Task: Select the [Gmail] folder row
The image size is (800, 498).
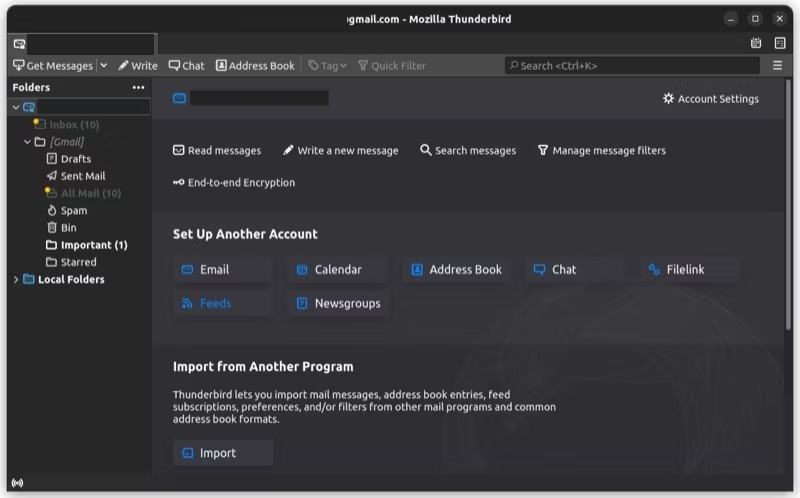Action: click(x=80, y=142)
